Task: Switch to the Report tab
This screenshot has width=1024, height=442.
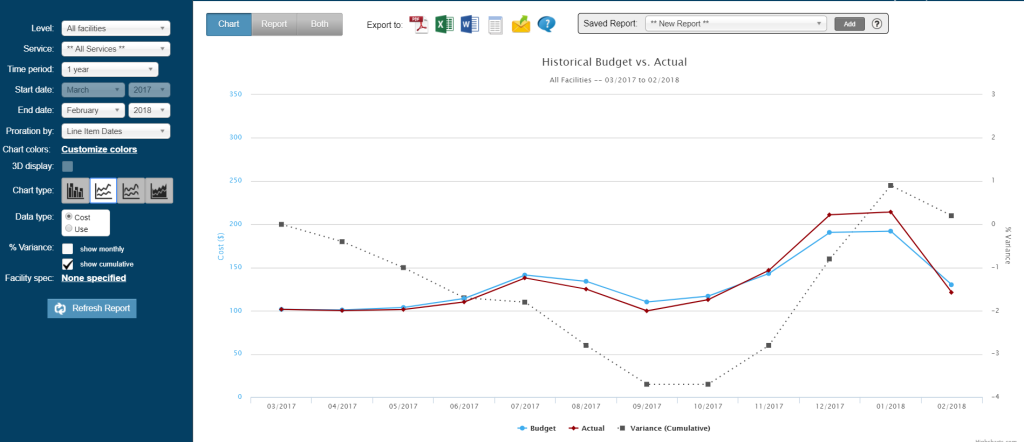Action: 274,24
